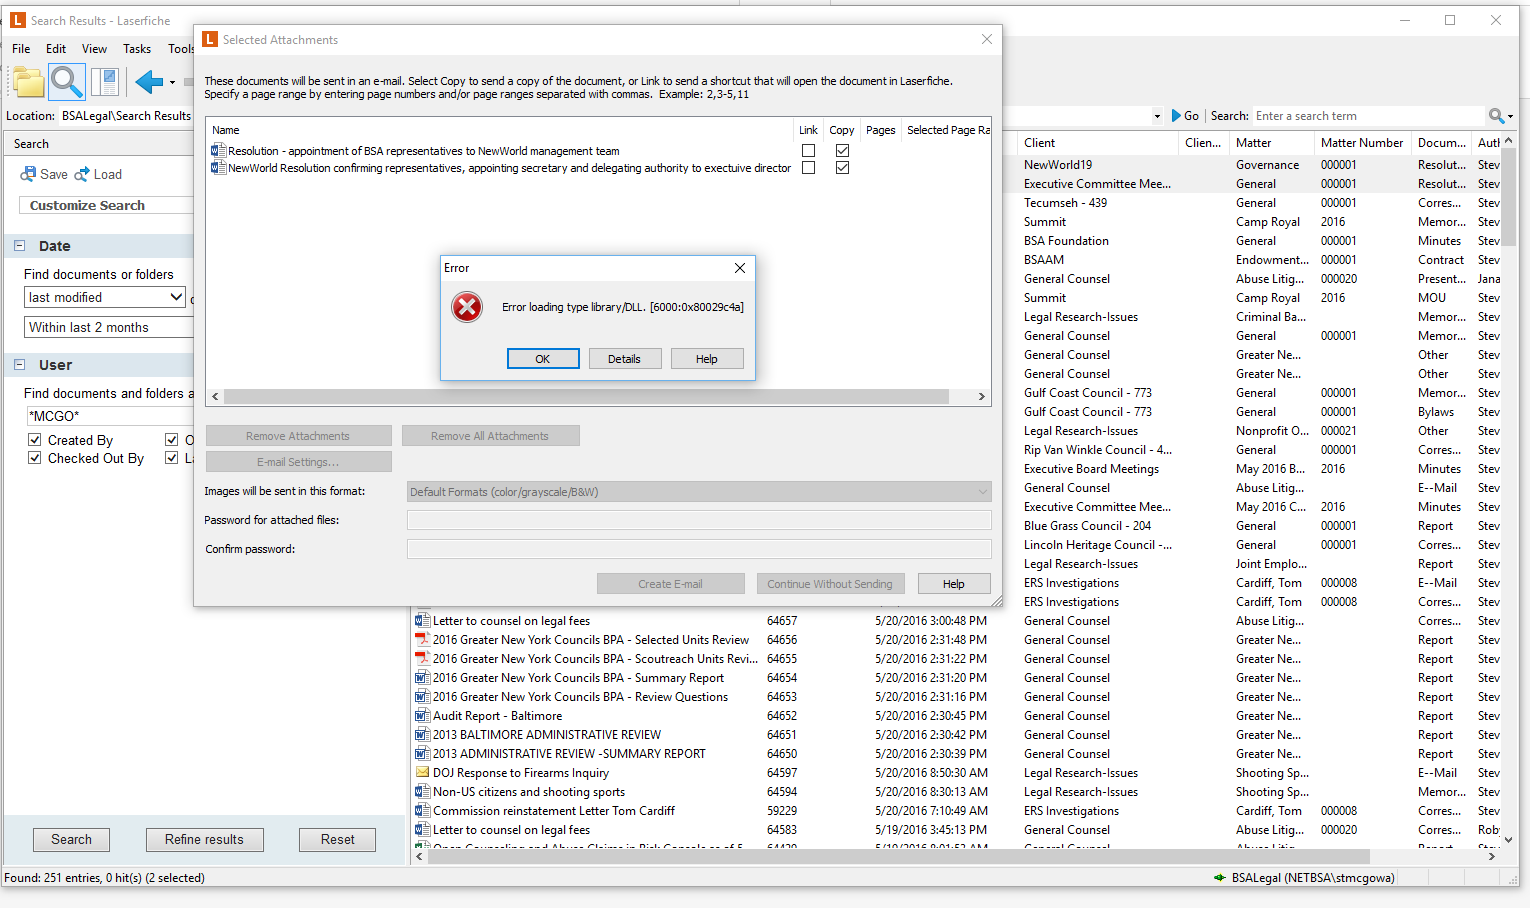This screenshot has width=1530, height=908.
Task: Click the Word icon of document 64583
Action: click(422, 830)
